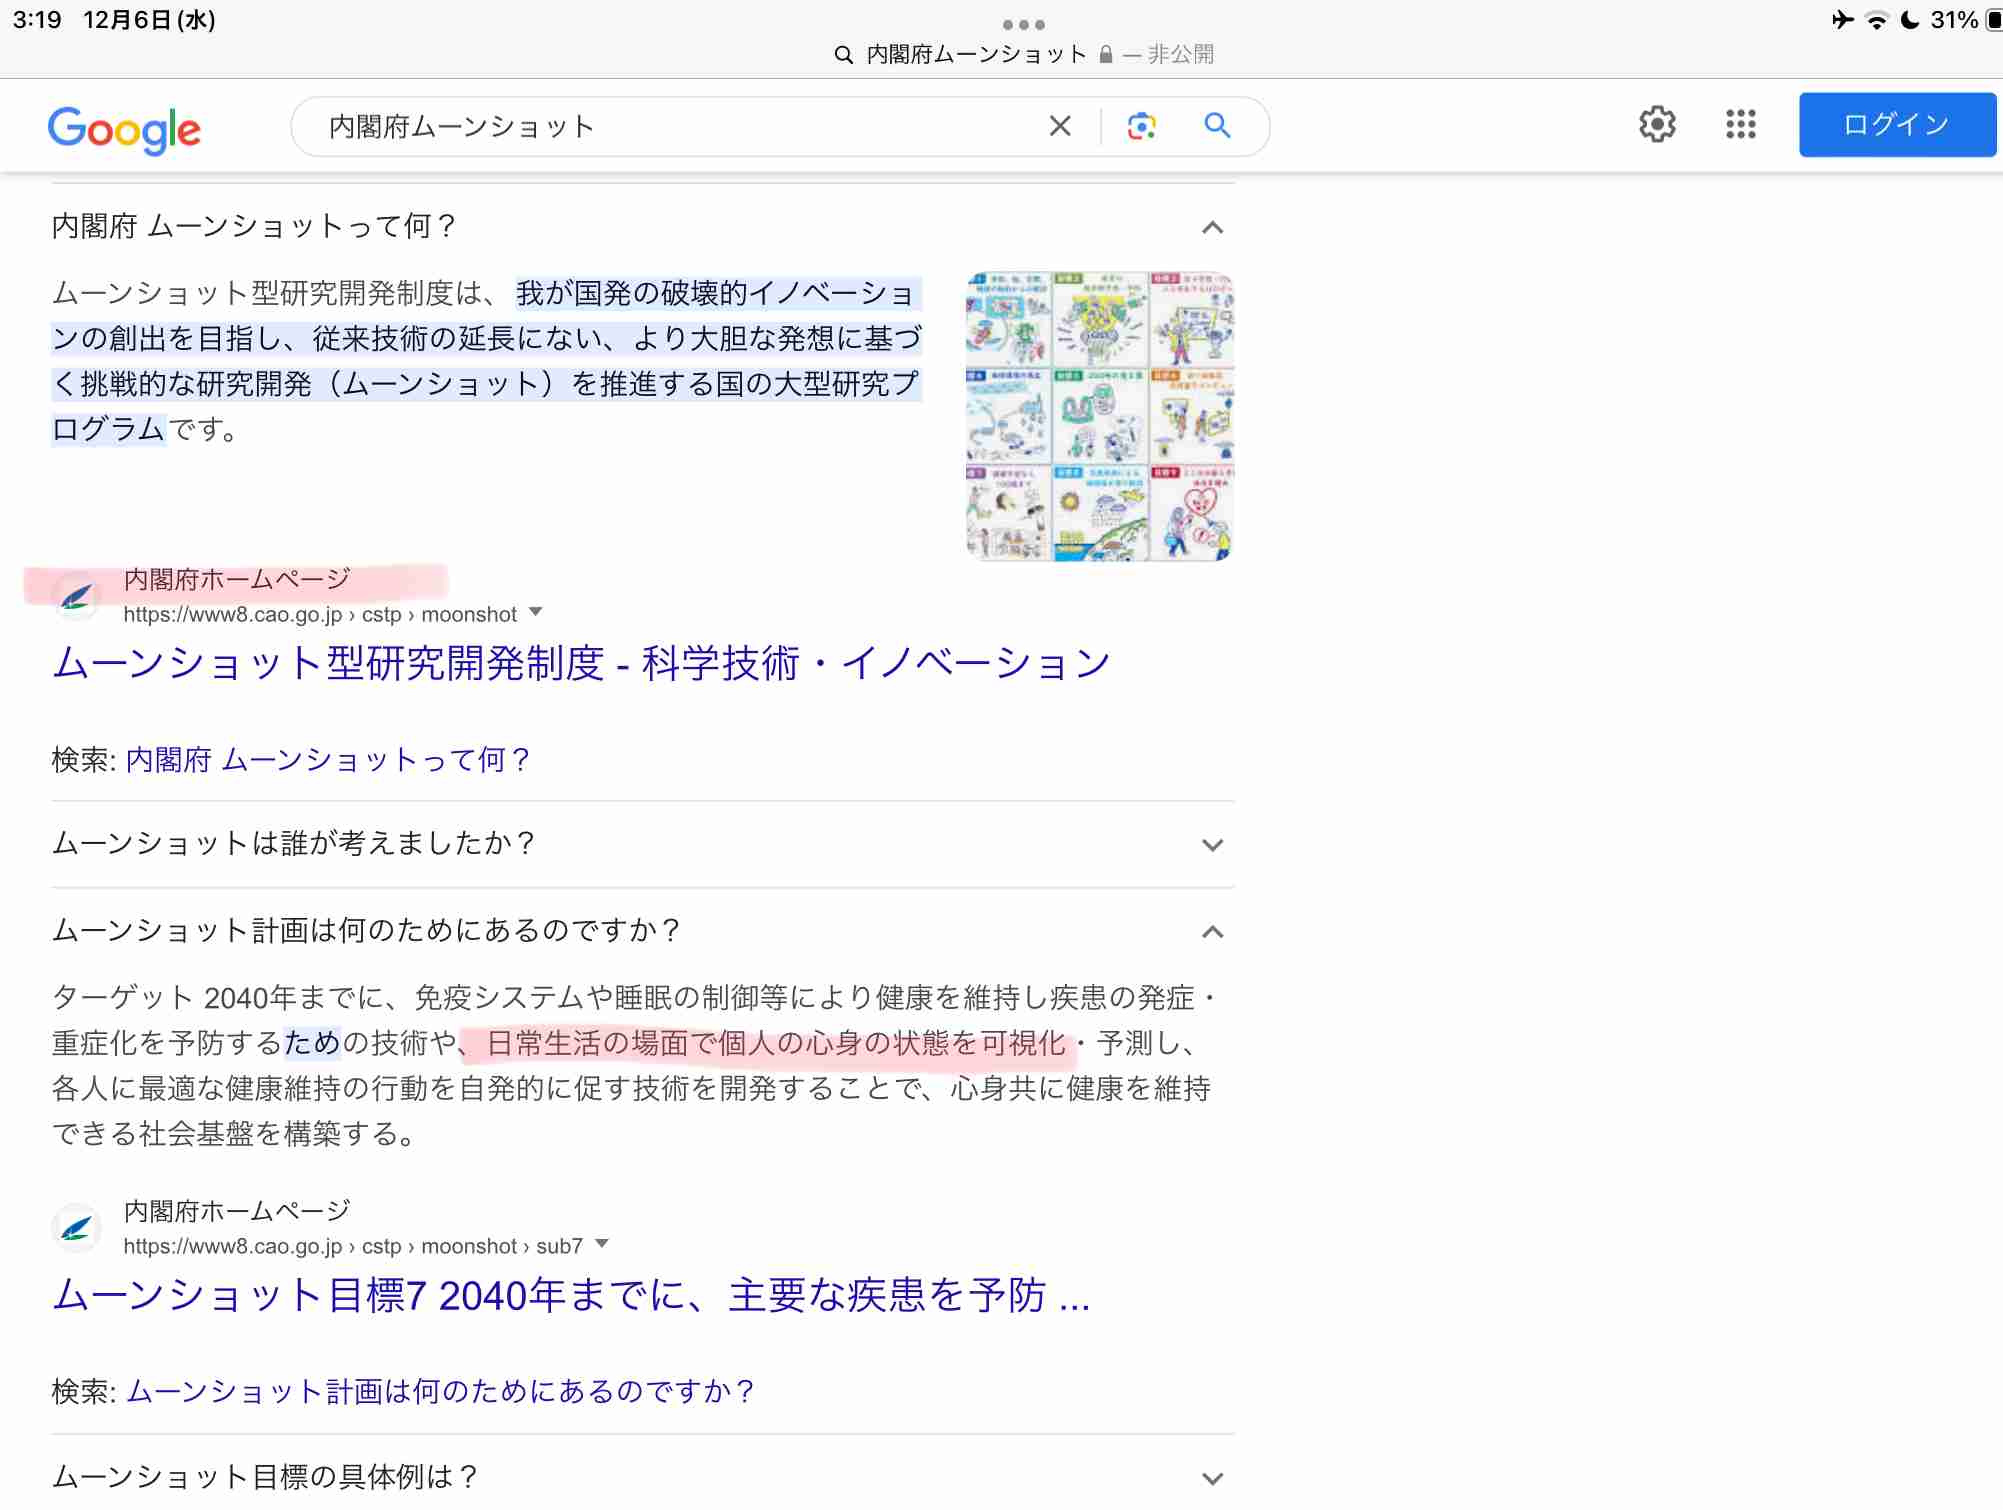Click the blue magnifier search icon
This screenshot has width=2003, height=1510.
[1217, 125]
